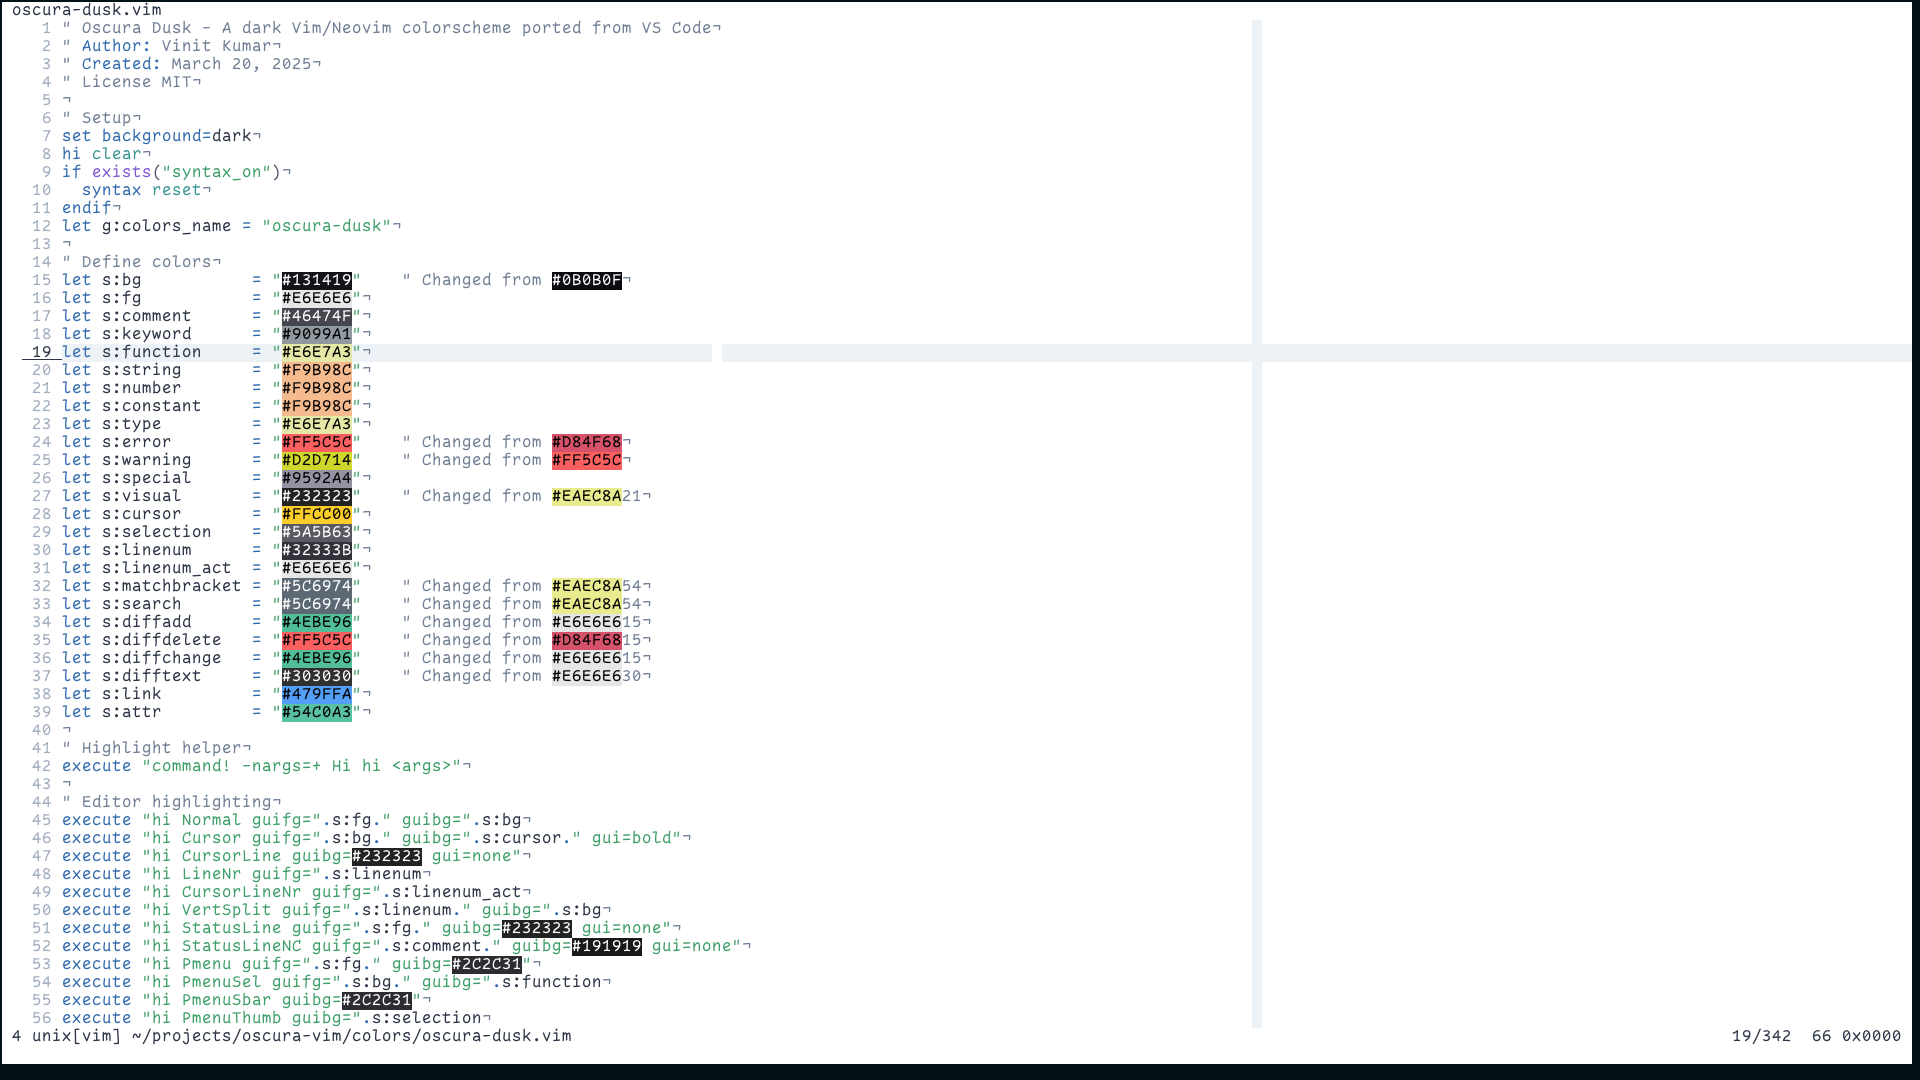Viewport: 1920px width, 1080px height.
Task: Click the #9099A1 keyword color swatch
Action: click(317, 334)
